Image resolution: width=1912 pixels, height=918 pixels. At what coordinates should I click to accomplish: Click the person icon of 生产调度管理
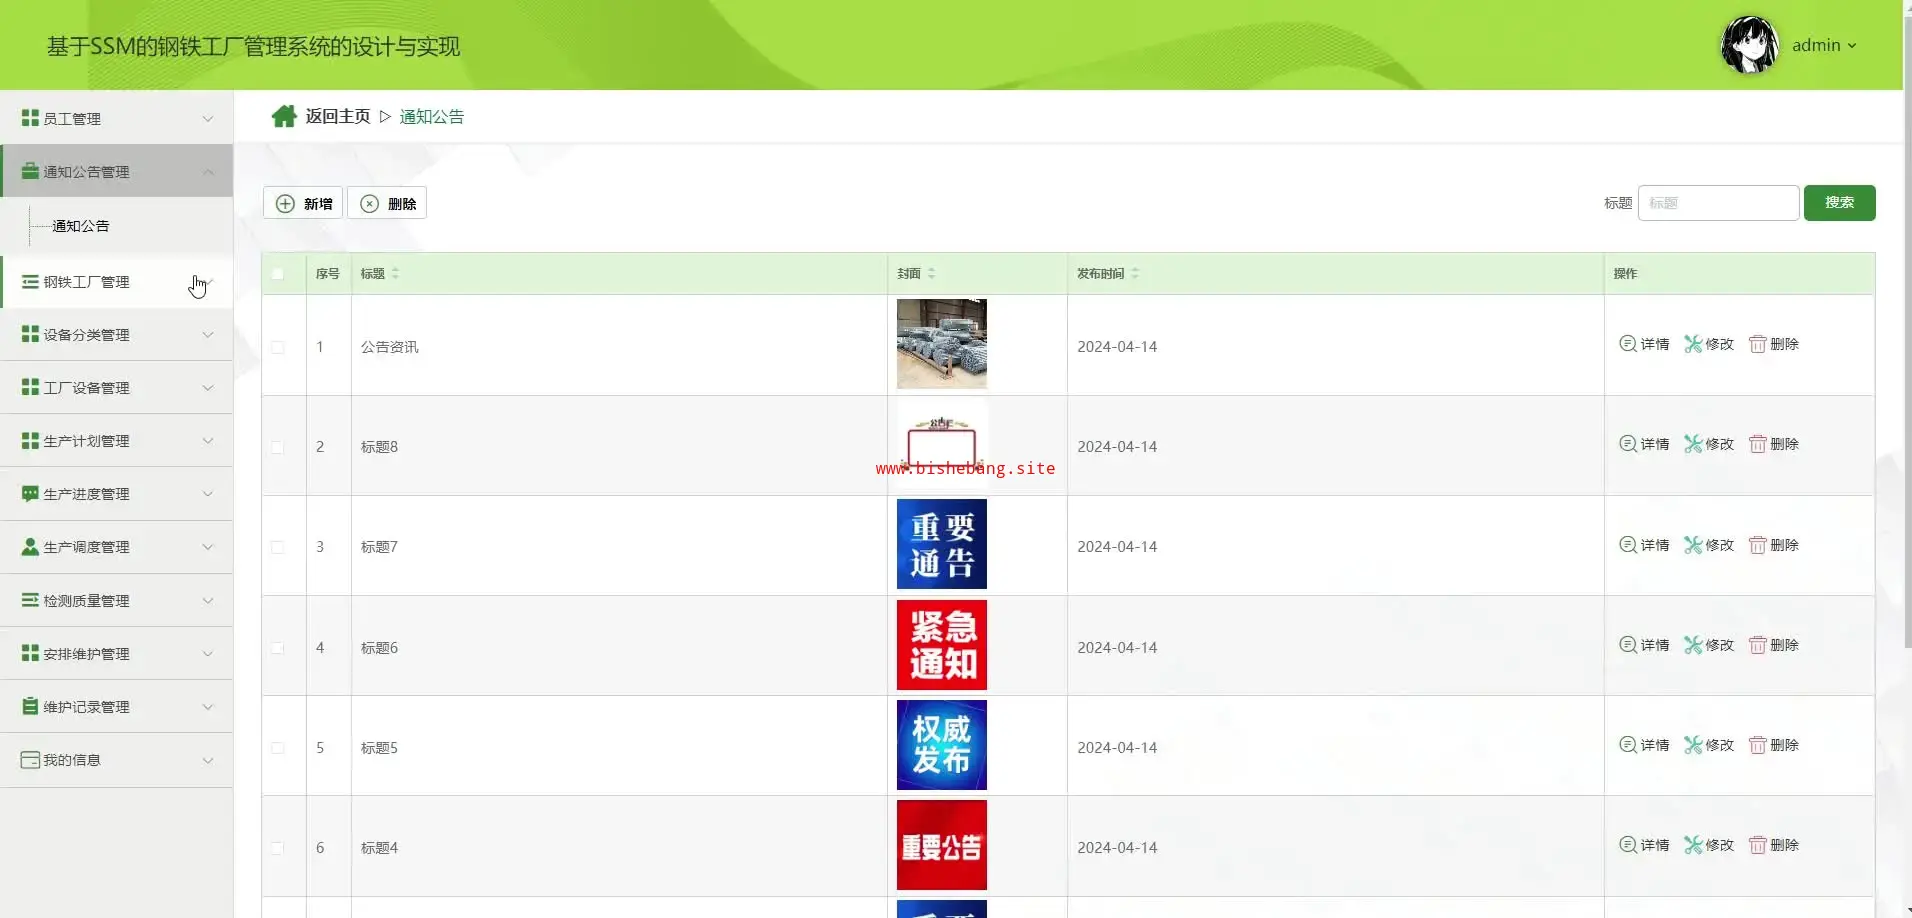pos(30,547)
